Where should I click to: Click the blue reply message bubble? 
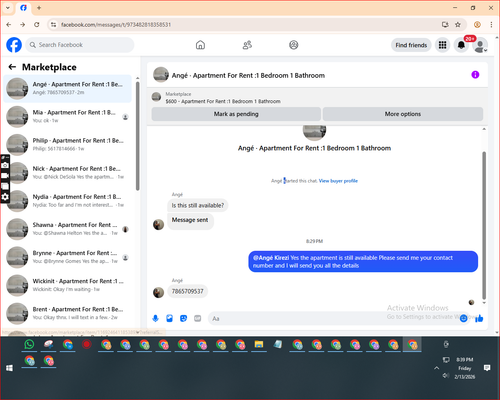click(x=363, y=262)
